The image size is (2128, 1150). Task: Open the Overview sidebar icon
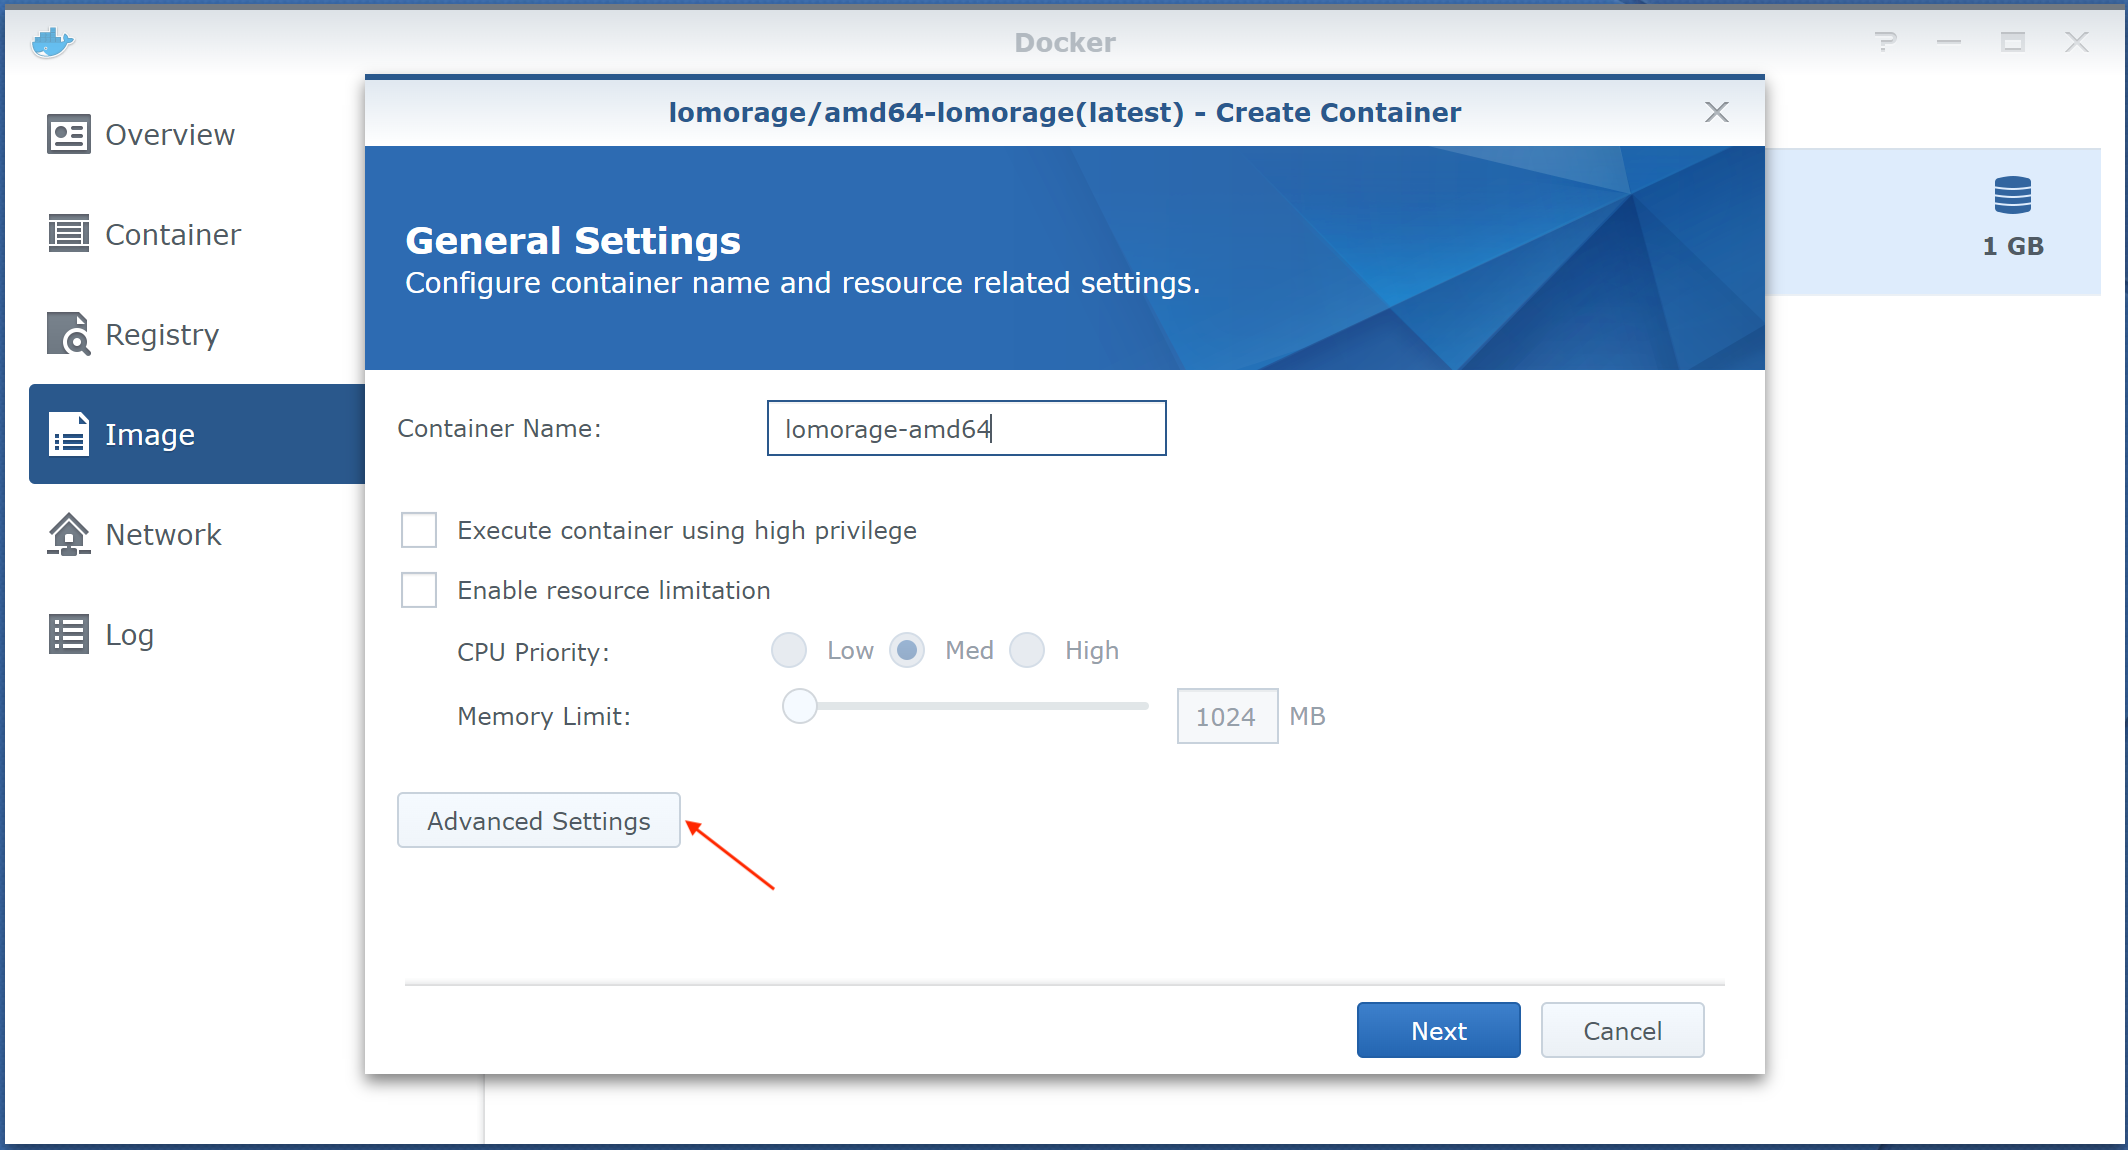[x=68, y=134]
